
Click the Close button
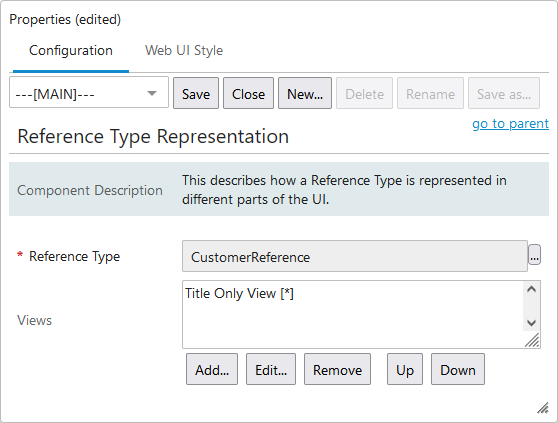[248, 93]
